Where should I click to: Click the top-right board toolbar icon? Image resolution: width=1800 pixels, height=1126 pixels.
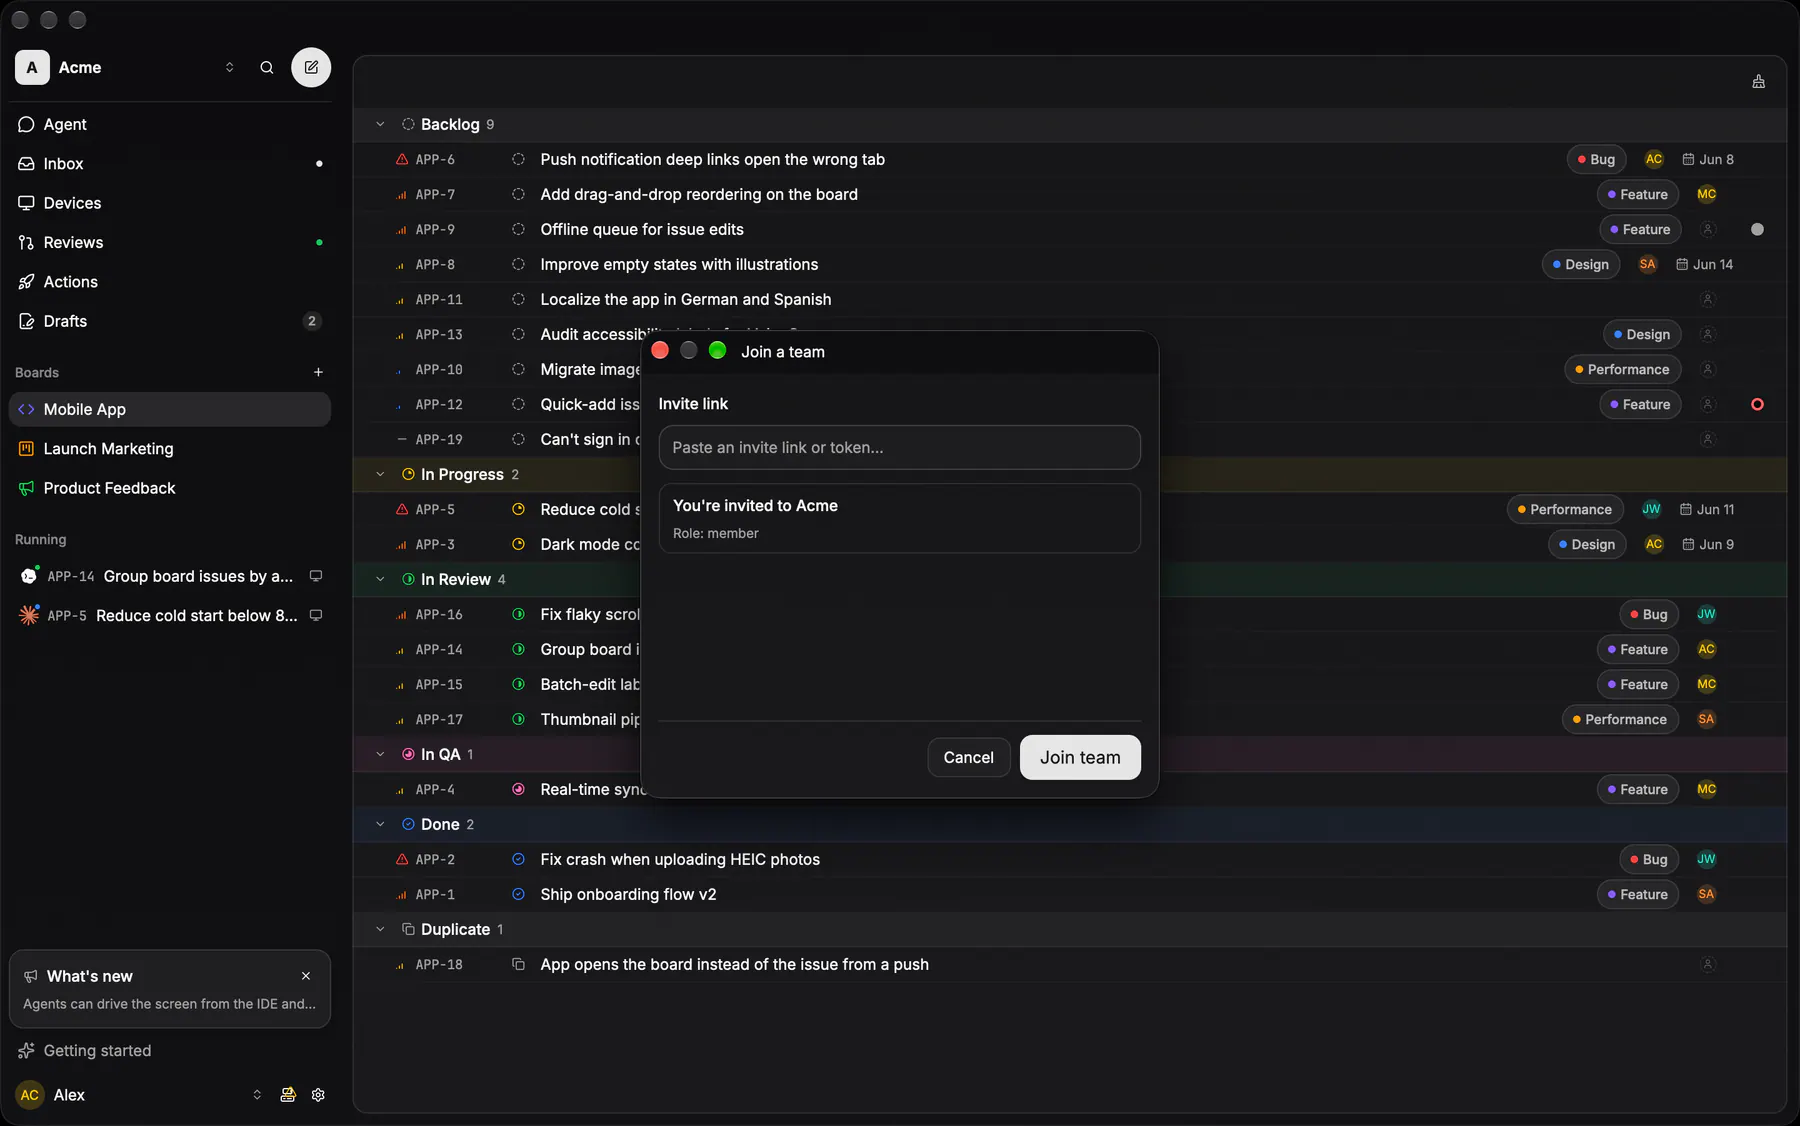click(x=1759, y=82)
